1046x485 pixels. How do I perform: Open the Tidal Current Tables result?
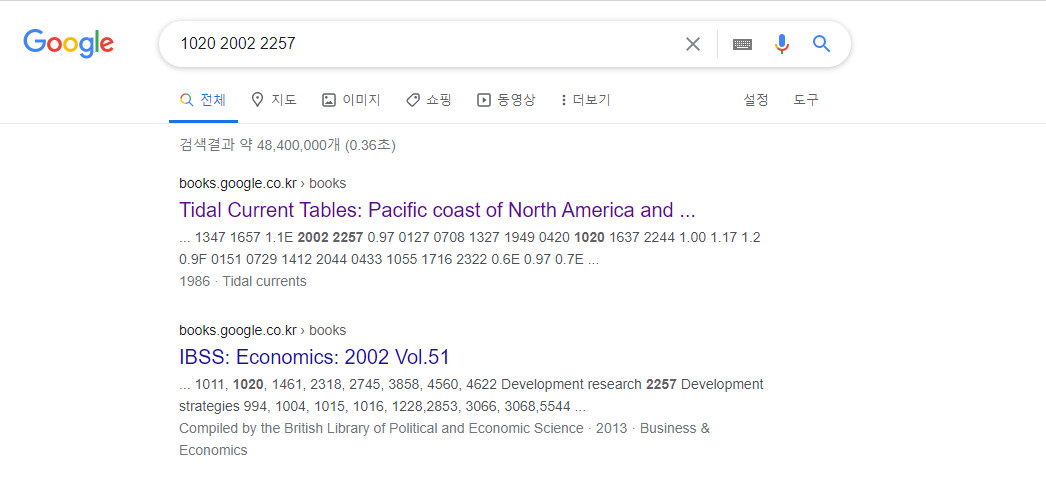point(437,210)
